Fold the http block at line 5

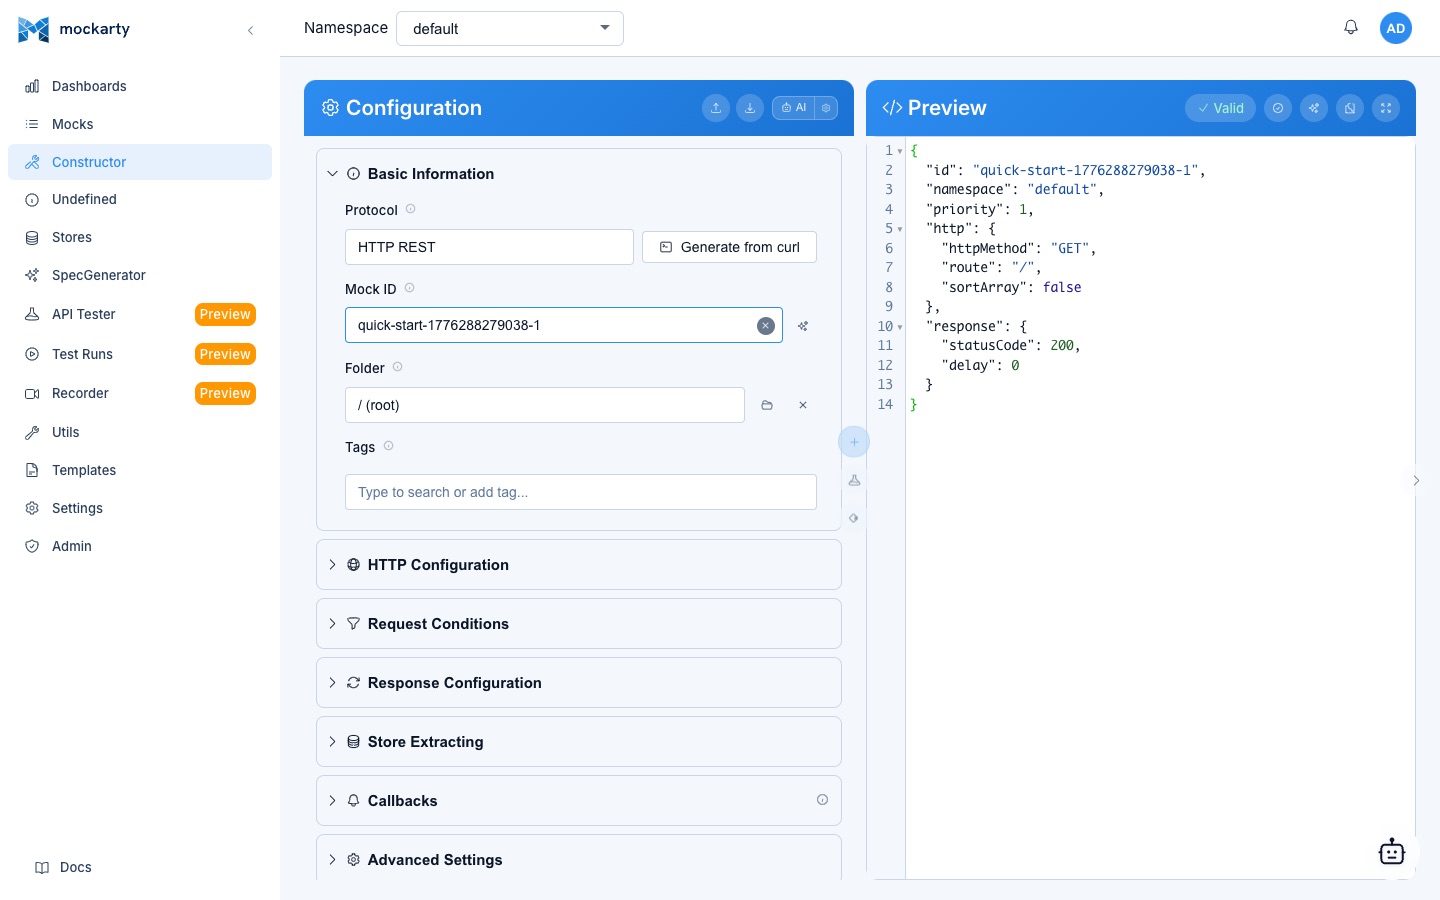pos(900,229)
